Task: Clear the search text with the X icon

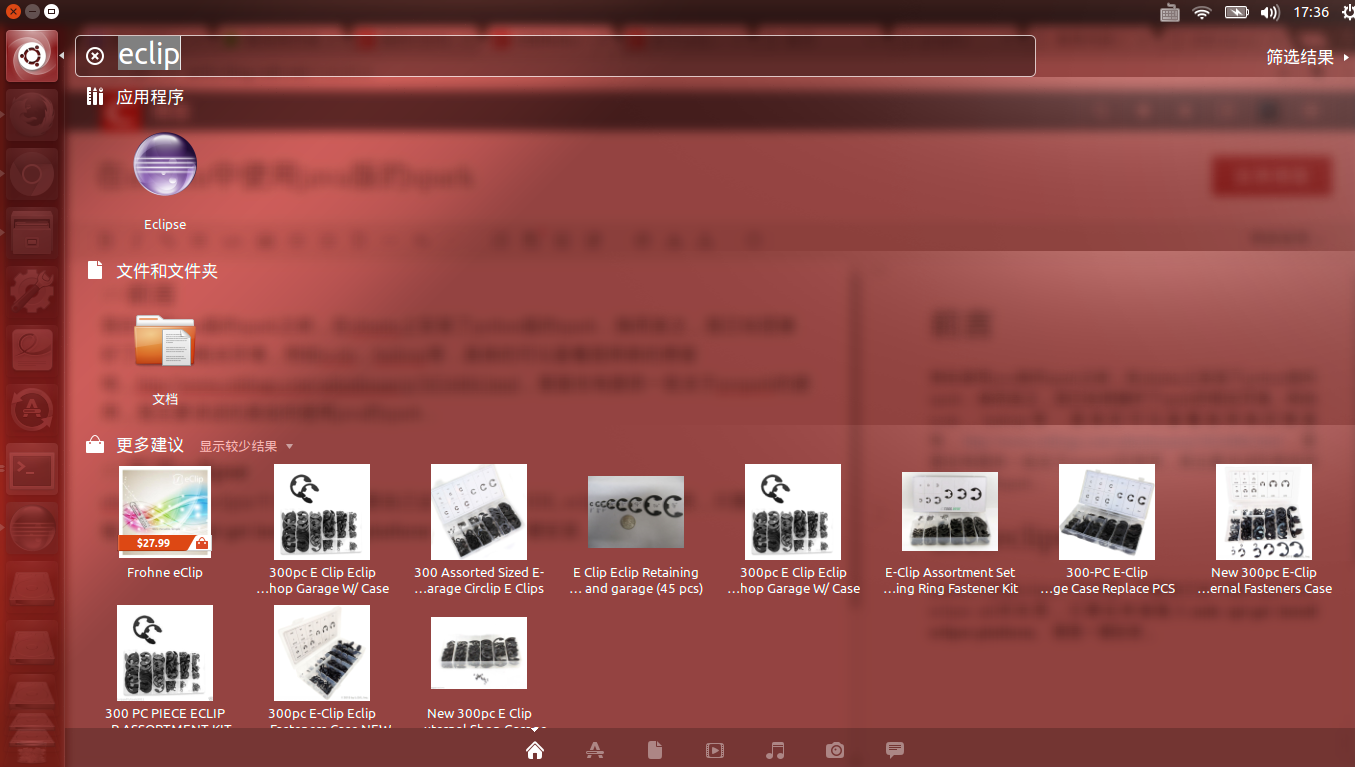Action: click(x=95, y=56)
